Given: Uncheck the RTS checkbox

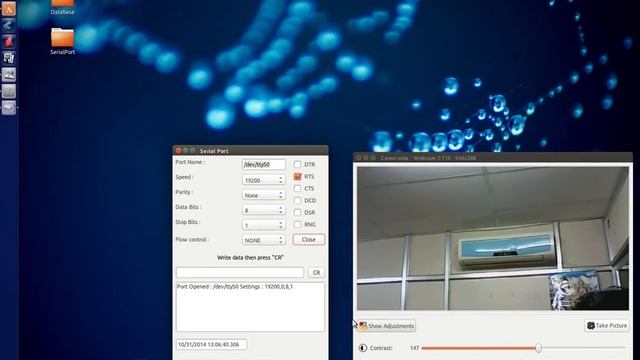Looking at the screenshot, I should coord(298,176).
